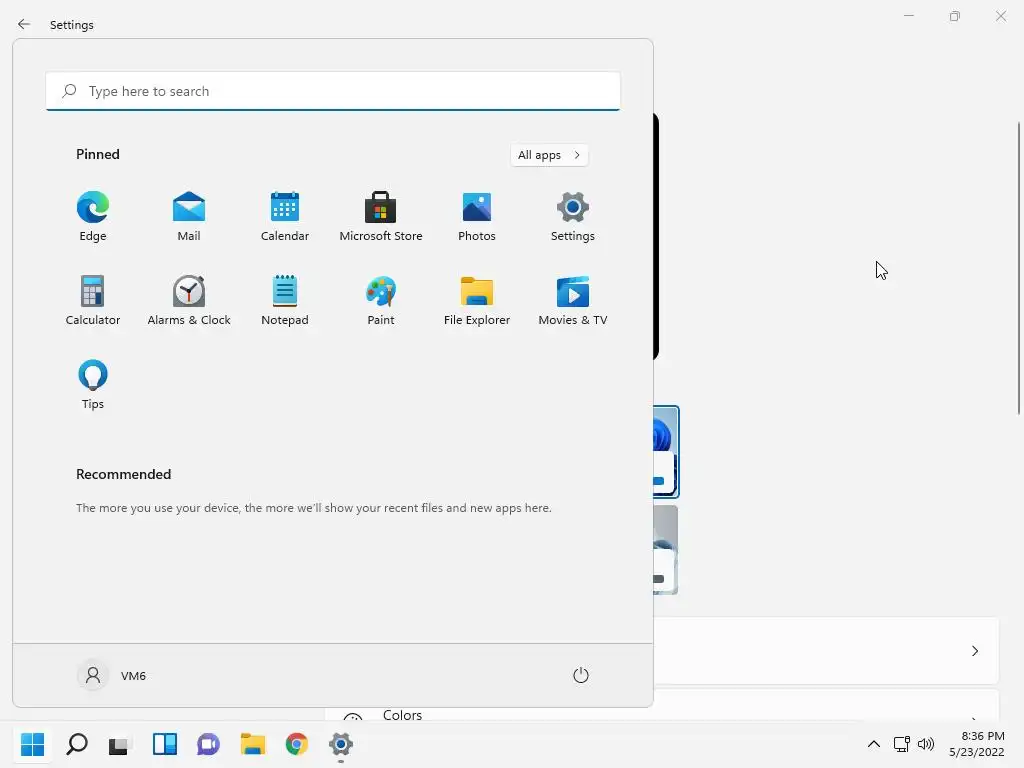The image size is (1024, 768).
Task: Open File Explorer from the taskbar
Action: pos(253,744)
